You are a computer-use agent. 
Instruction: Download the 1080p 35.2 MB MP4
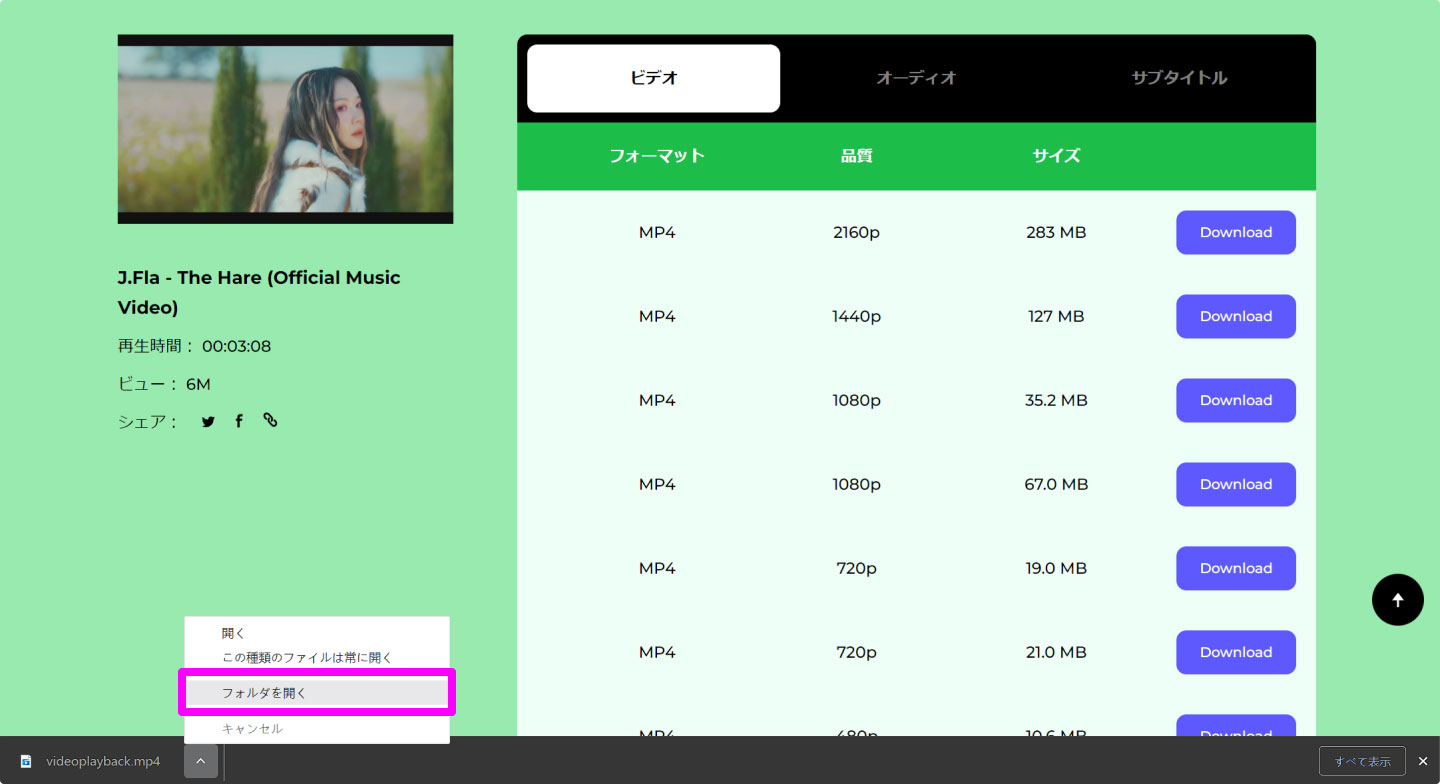point(1236,400)
